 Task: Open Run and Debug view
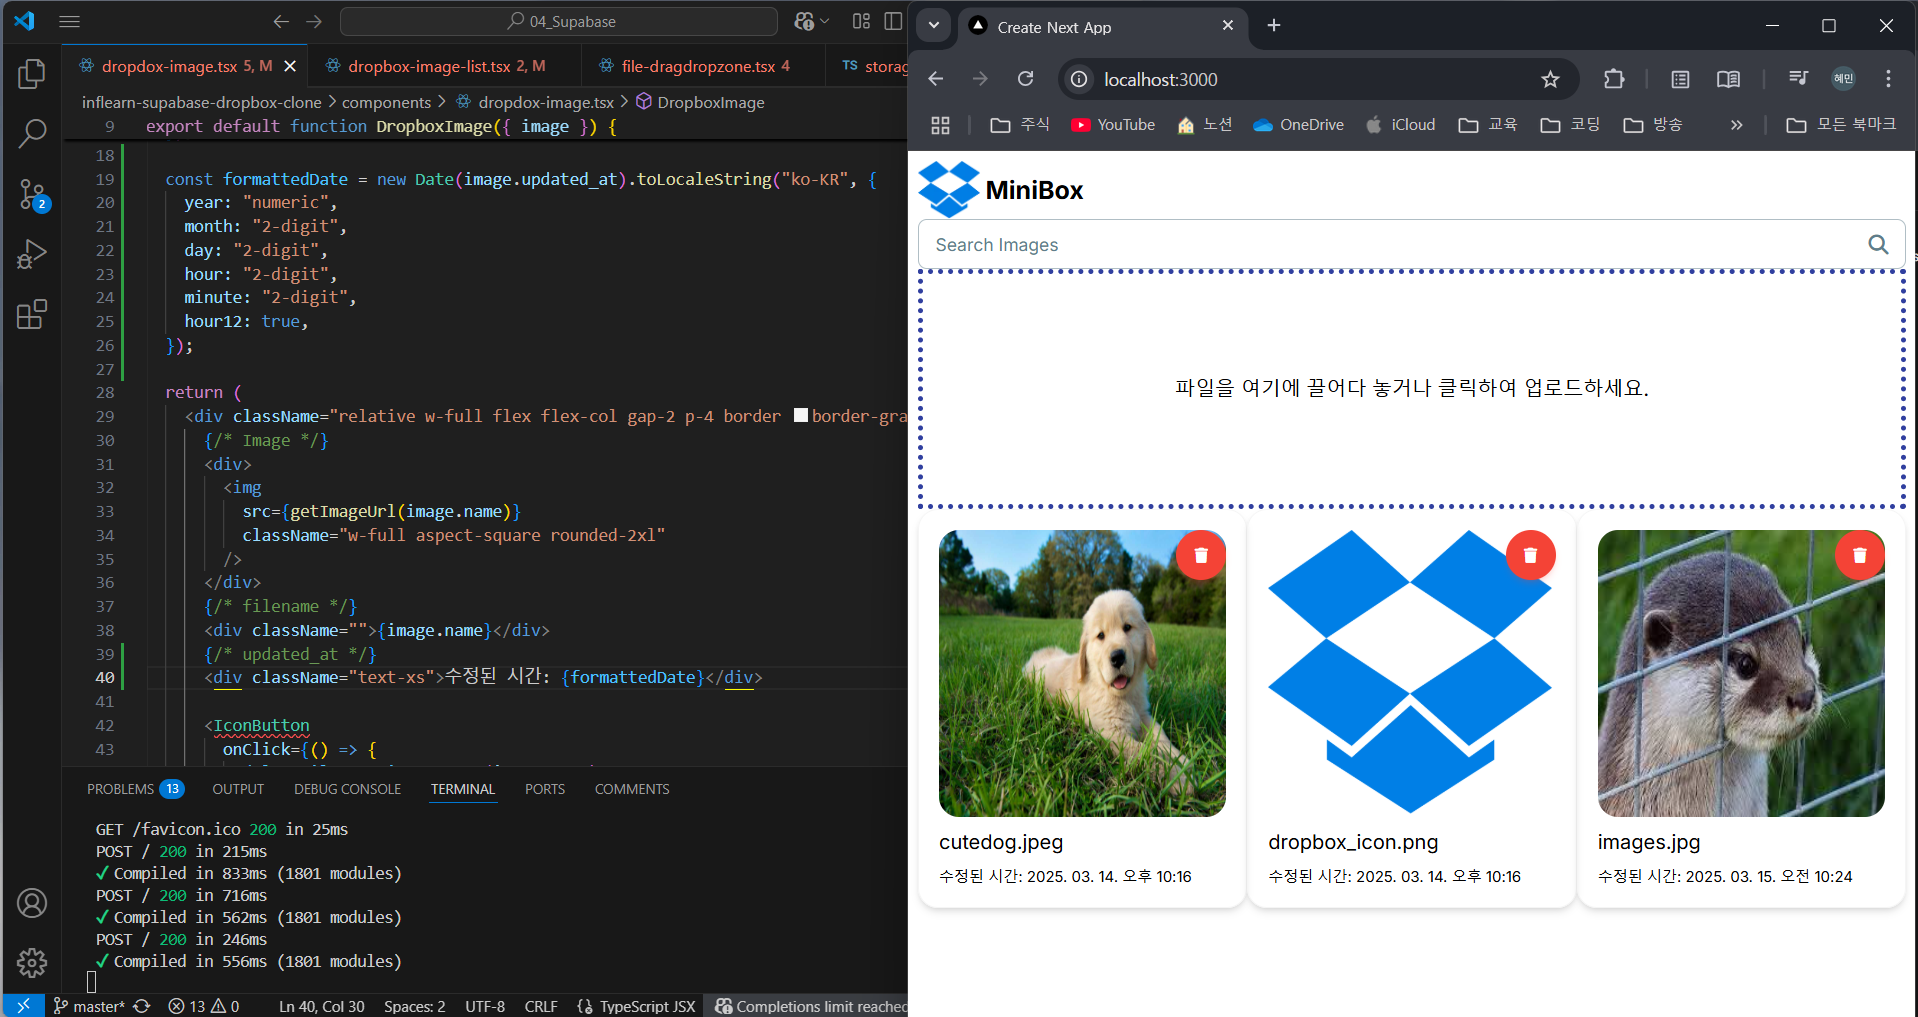coord(32,254)
